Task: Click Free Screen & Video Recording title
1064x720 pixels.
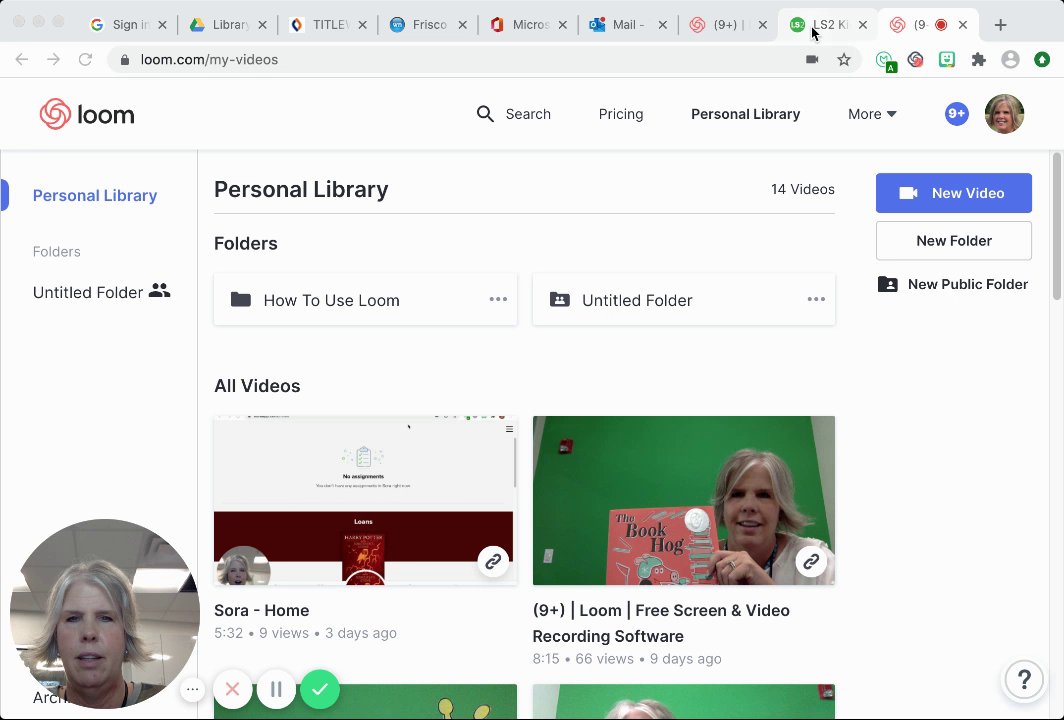Action: 660,623
